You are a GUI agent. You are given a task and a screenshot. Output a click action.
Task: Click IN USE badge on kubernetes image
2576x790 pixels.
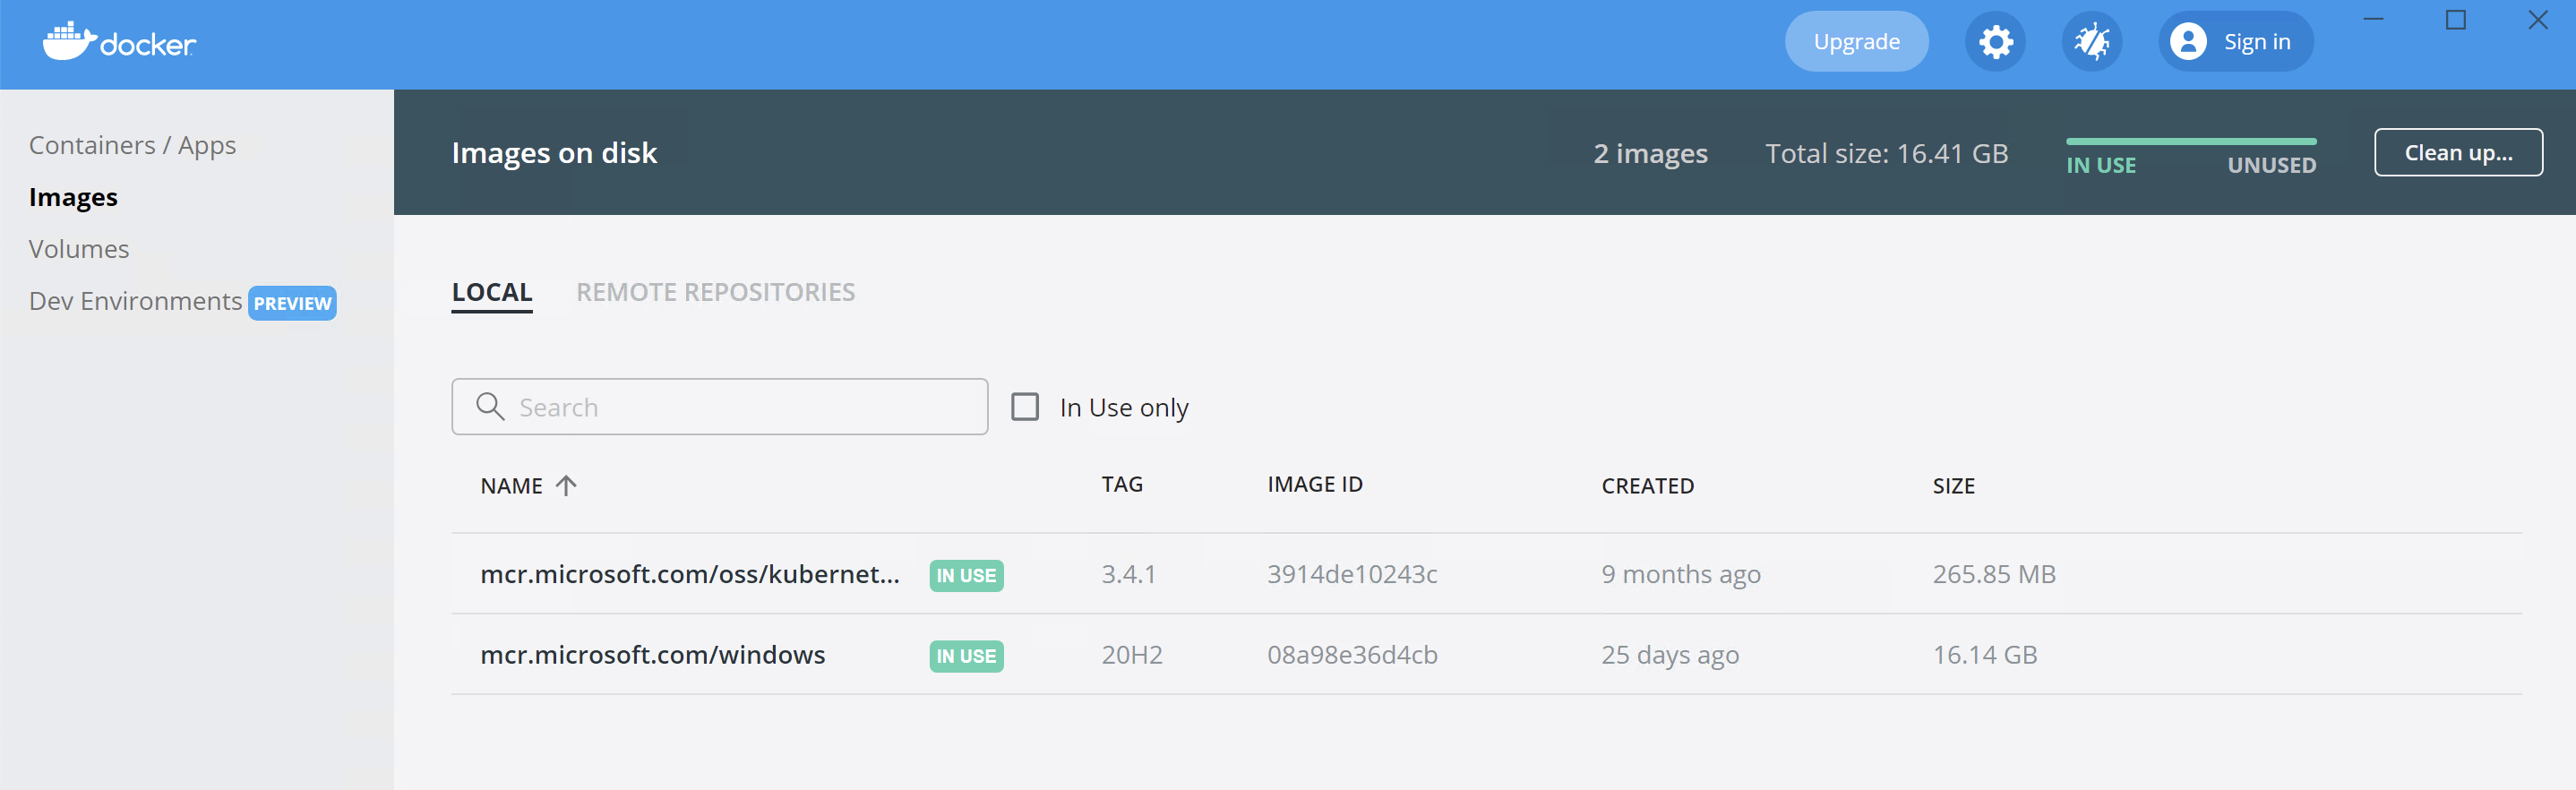click(x=965, y=575)
